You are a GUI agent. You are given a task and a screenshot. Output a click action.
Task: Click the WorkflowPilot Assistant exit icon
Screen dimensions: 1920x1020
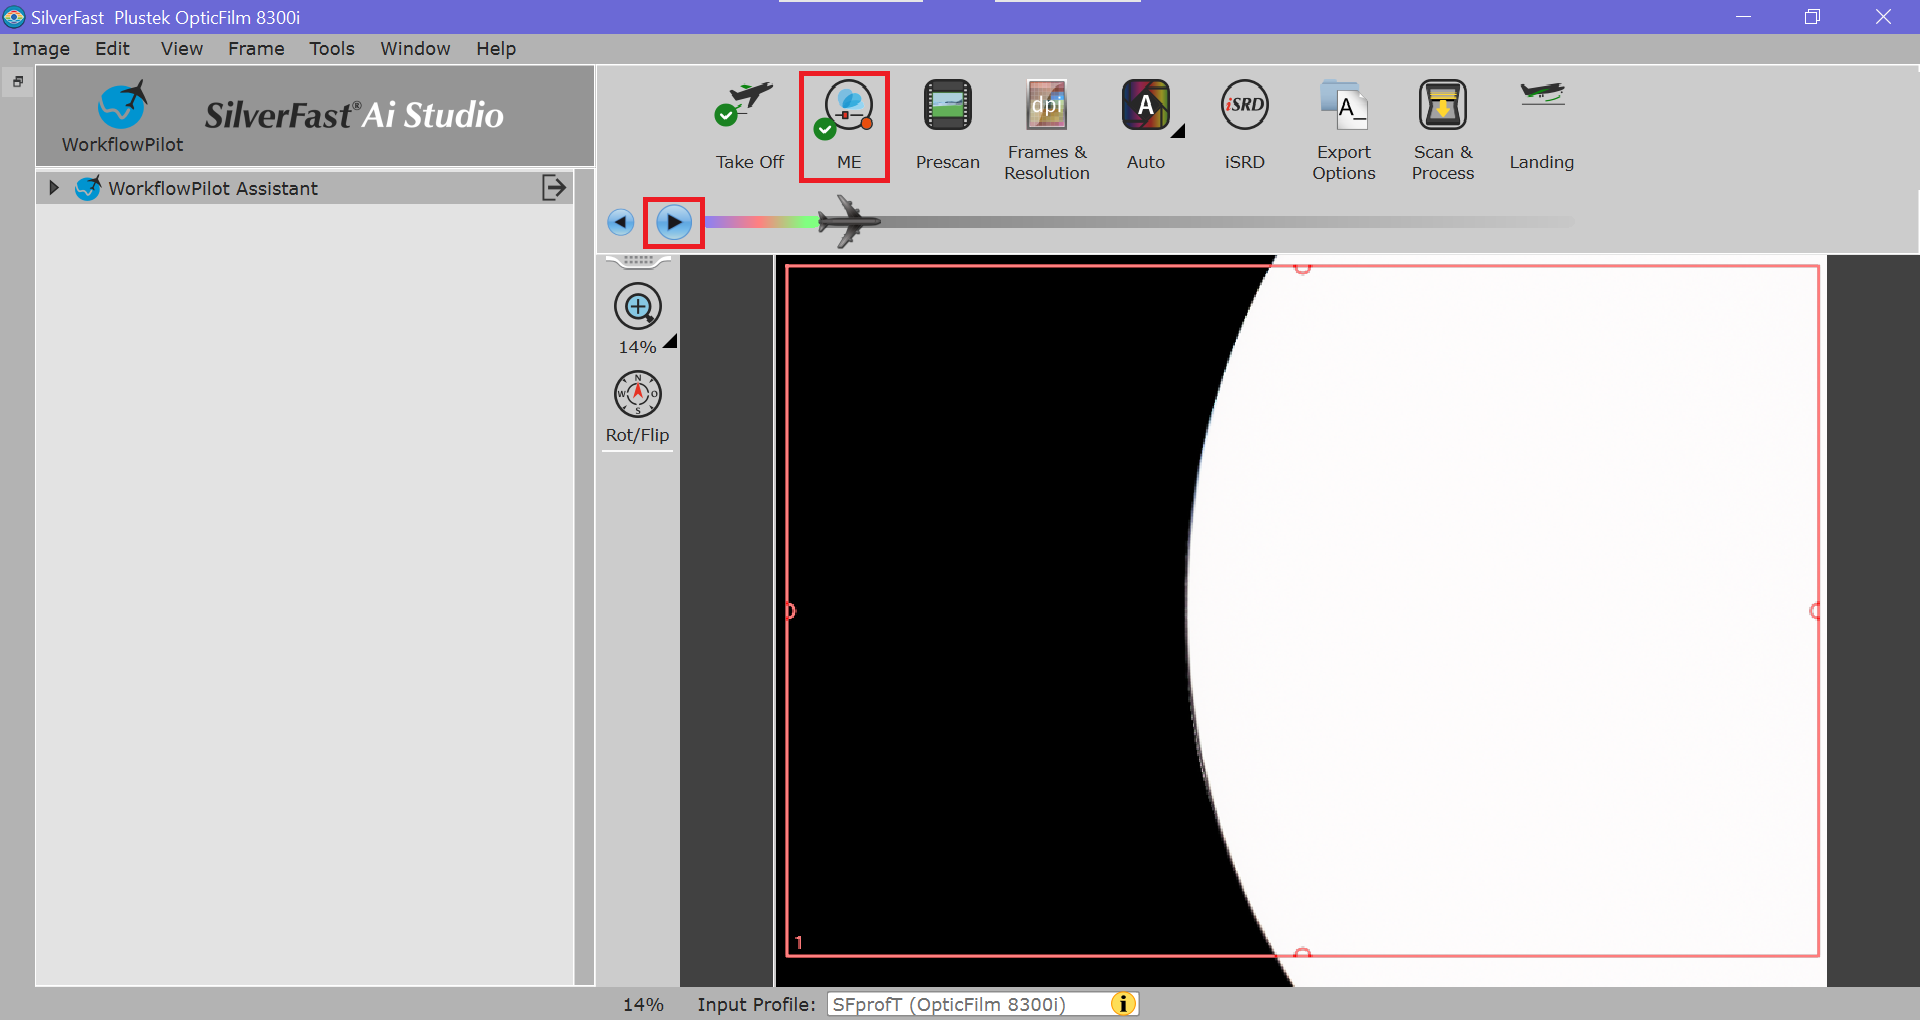click(554, 187)
